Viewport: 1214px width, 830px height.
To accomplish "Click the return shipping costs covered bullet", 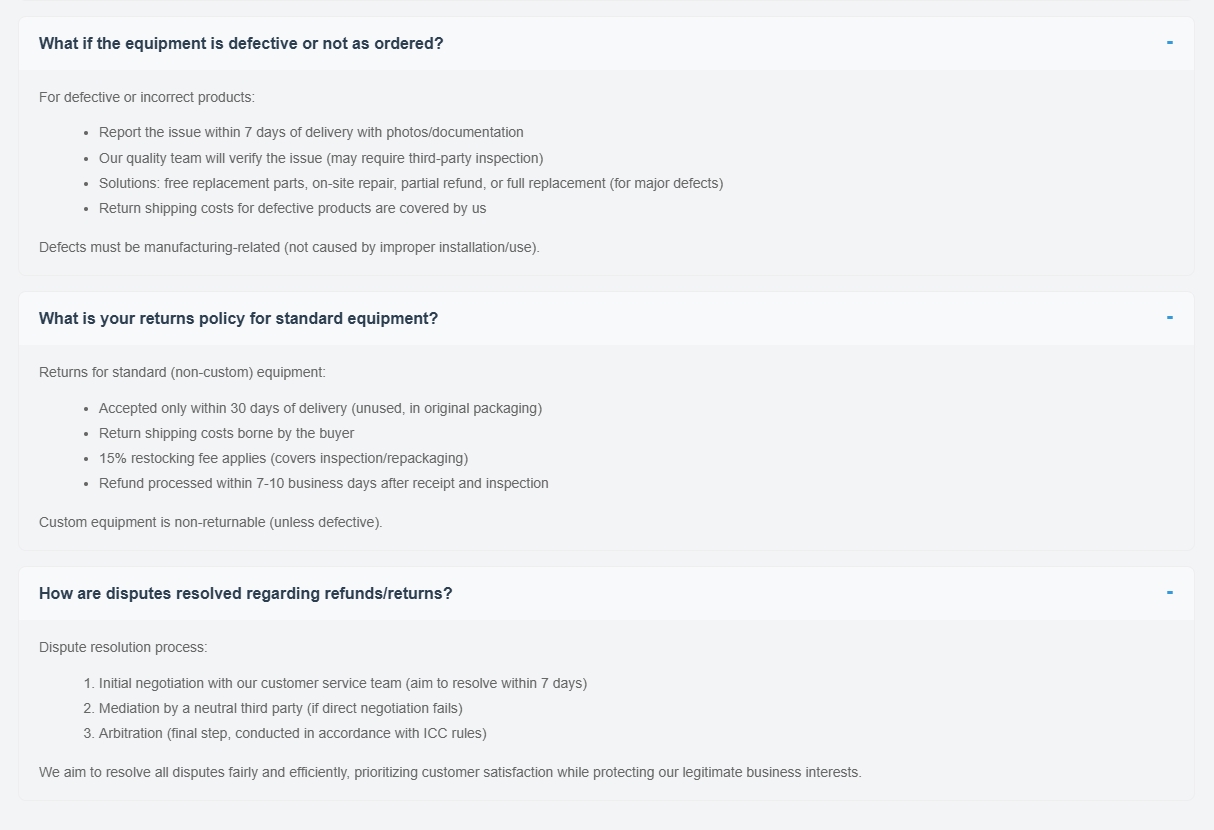I will (x=292, y=208).
